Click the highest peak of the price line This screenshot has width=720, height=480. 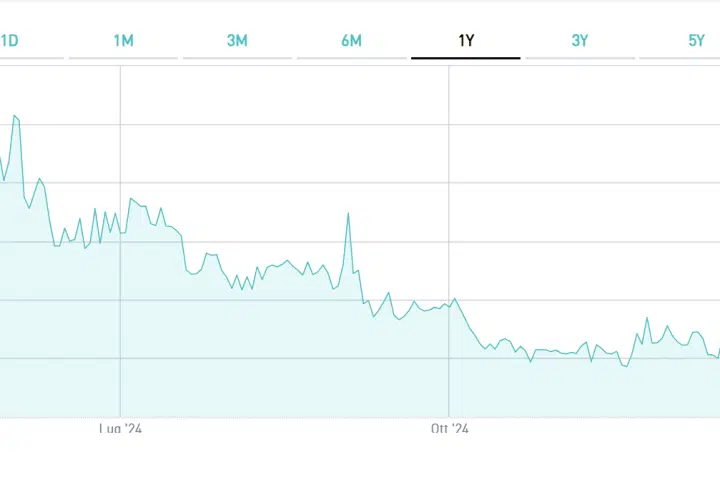tap(14, 116)
